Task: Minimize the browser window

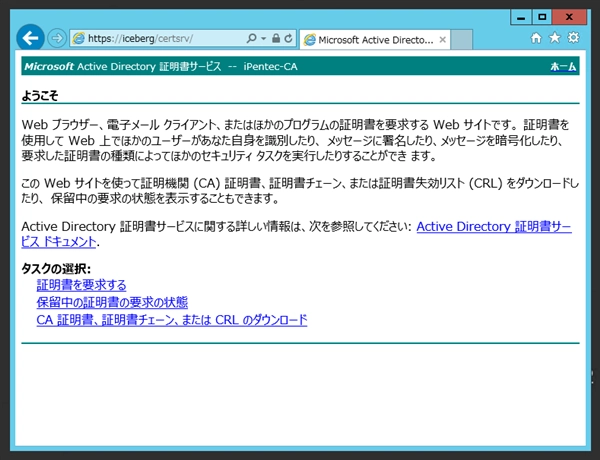Action: pos(521,17)
